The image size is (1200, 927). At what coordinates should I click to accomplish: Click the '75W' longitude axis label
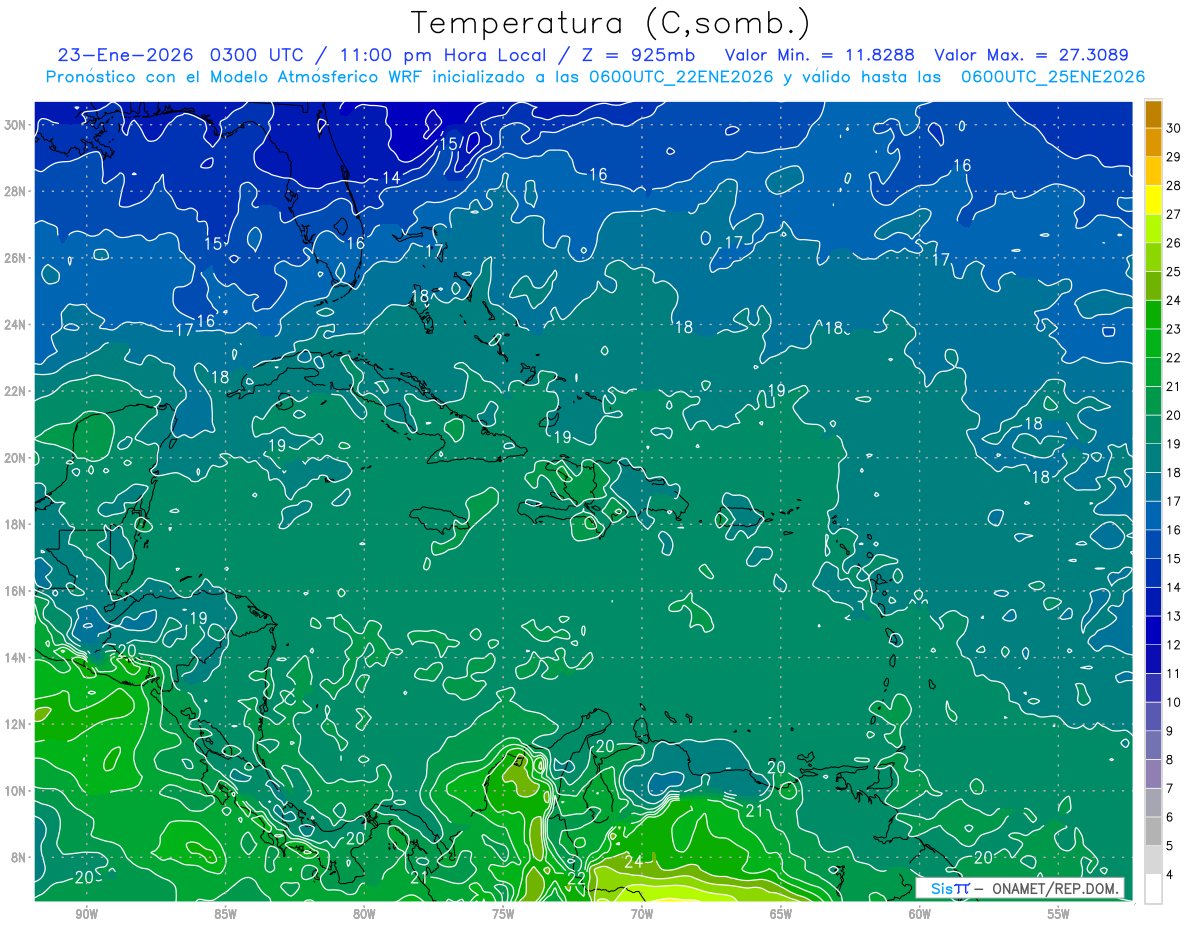coord(503,914)
